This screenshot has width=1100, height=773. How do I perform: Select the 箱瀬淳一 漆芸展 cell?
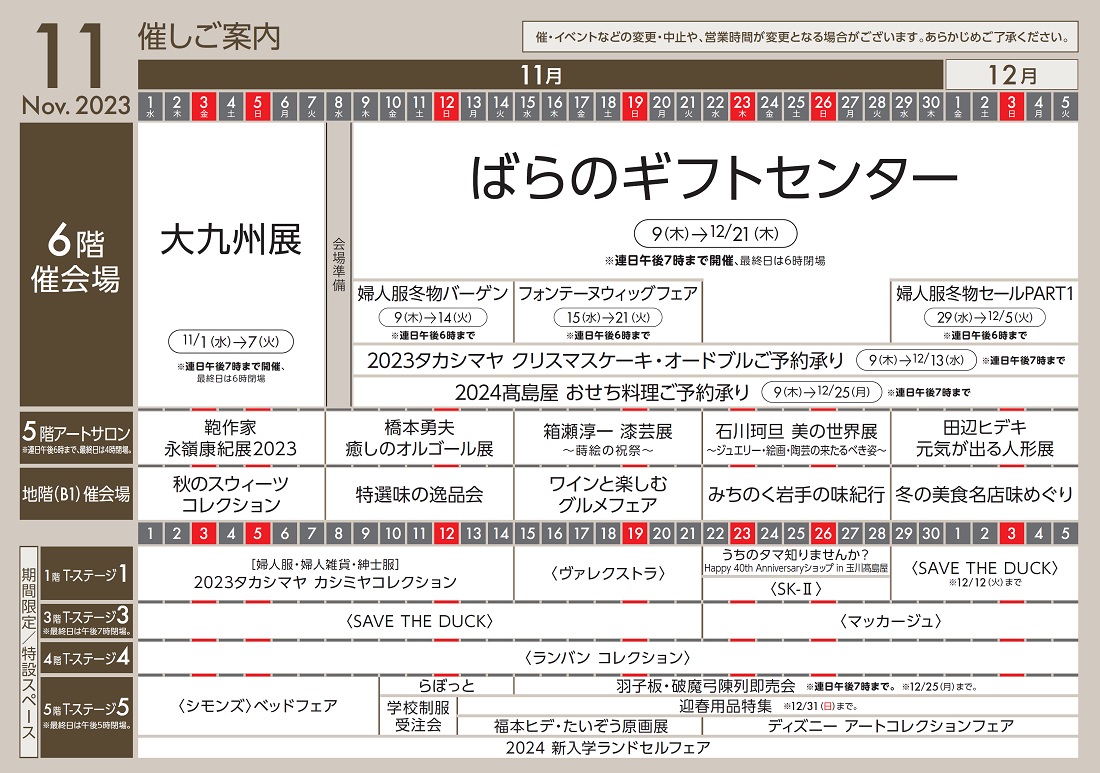pos(608,438)
